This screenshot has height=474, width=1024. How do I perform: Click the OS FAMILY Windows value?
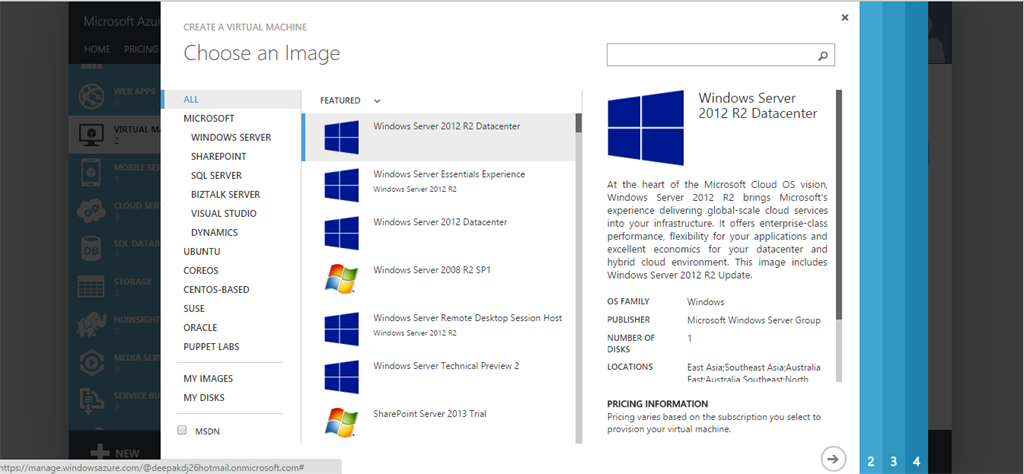click(x=705, y=302)
